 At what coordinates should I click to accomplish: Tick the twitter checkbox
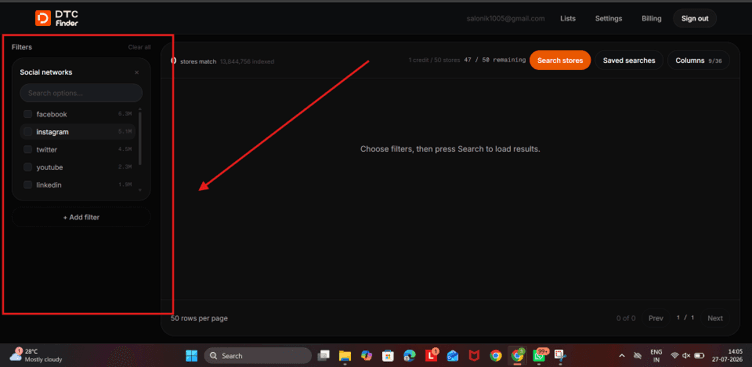(x=28, y=150)
